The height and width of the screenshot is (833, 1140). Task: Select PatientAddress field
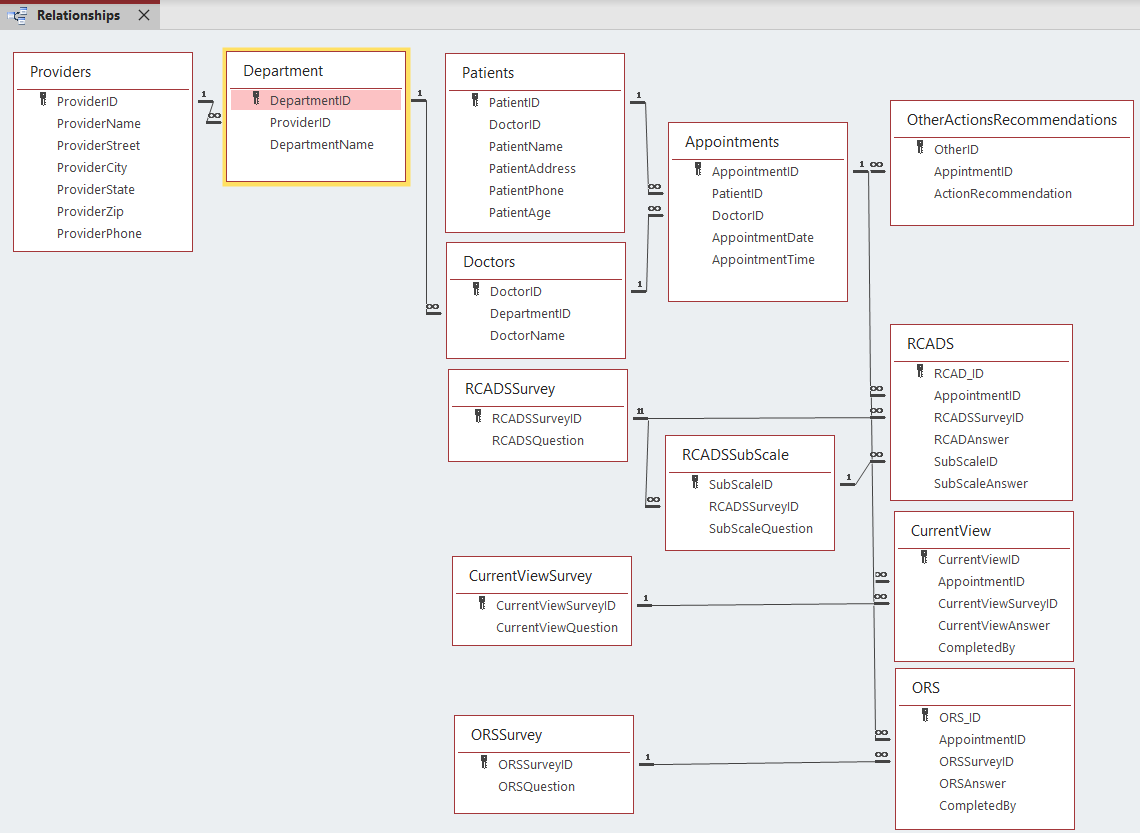click(x=532, y=169)
